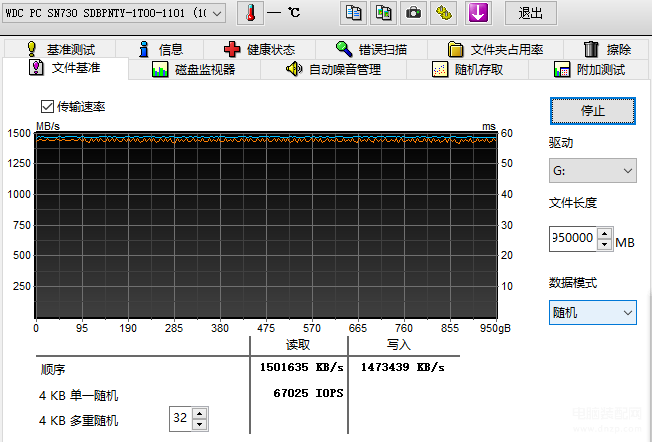The height and width of the screenshot is (442, 652).
Task: Click the light bulb icon on 基准测试
Action: (32, 49)
